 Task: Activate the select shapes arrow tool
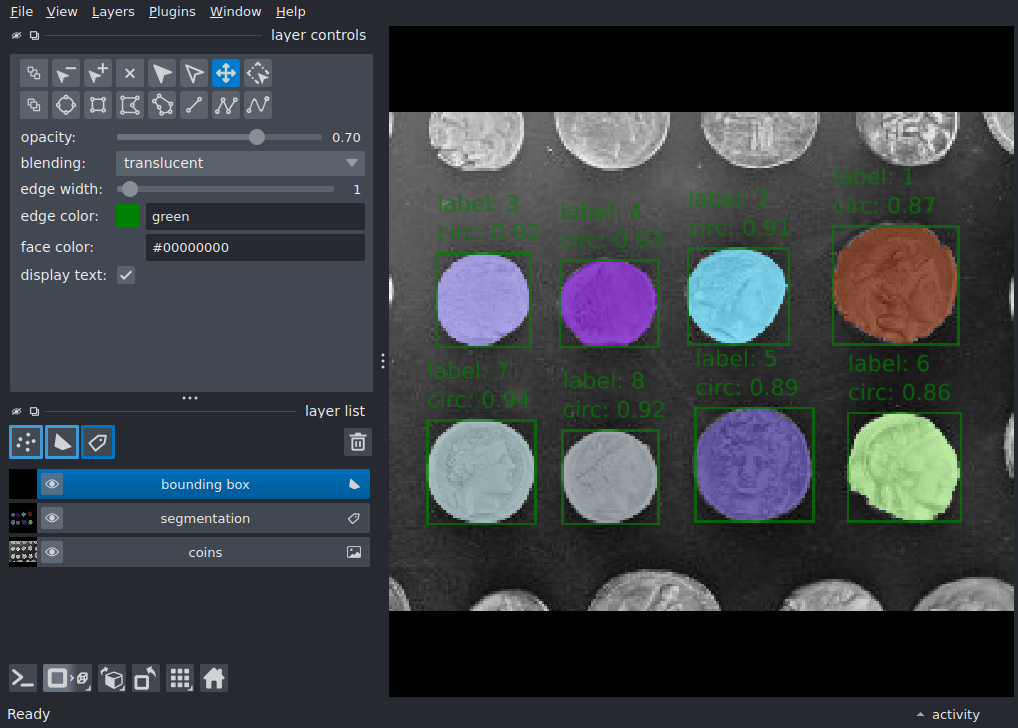[x=162, y=73]
